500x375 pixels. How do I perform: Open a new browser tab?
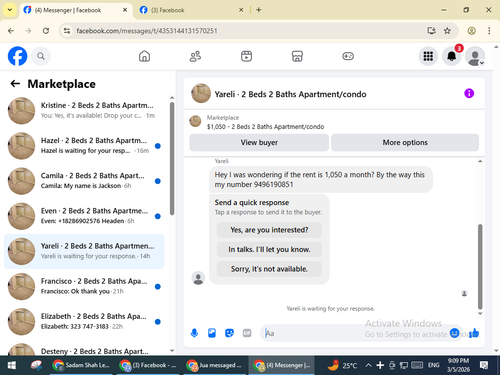click(x=259, y=10)
